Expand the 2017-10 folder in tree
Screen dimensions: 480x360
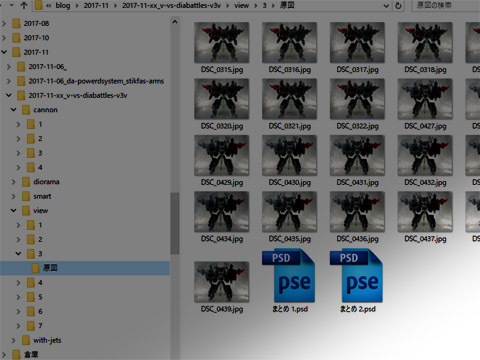[x=4, y=38]
